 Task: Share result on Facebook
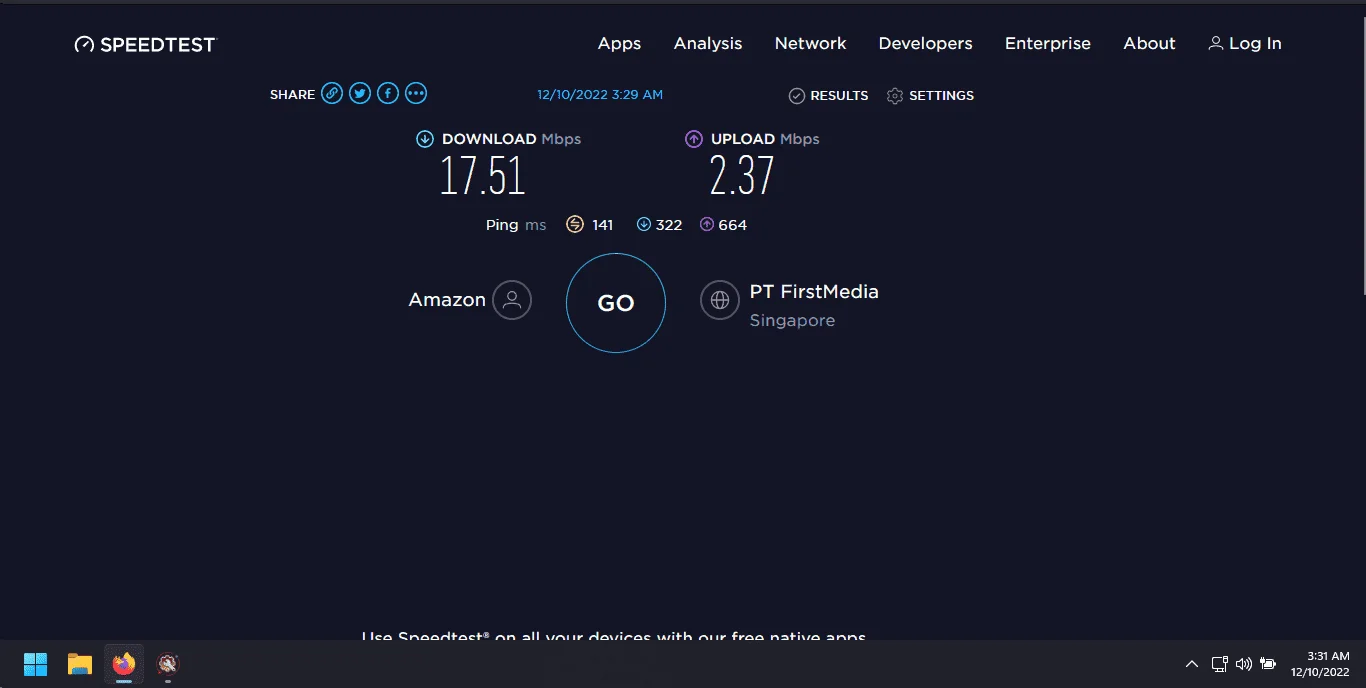(388, 94)
